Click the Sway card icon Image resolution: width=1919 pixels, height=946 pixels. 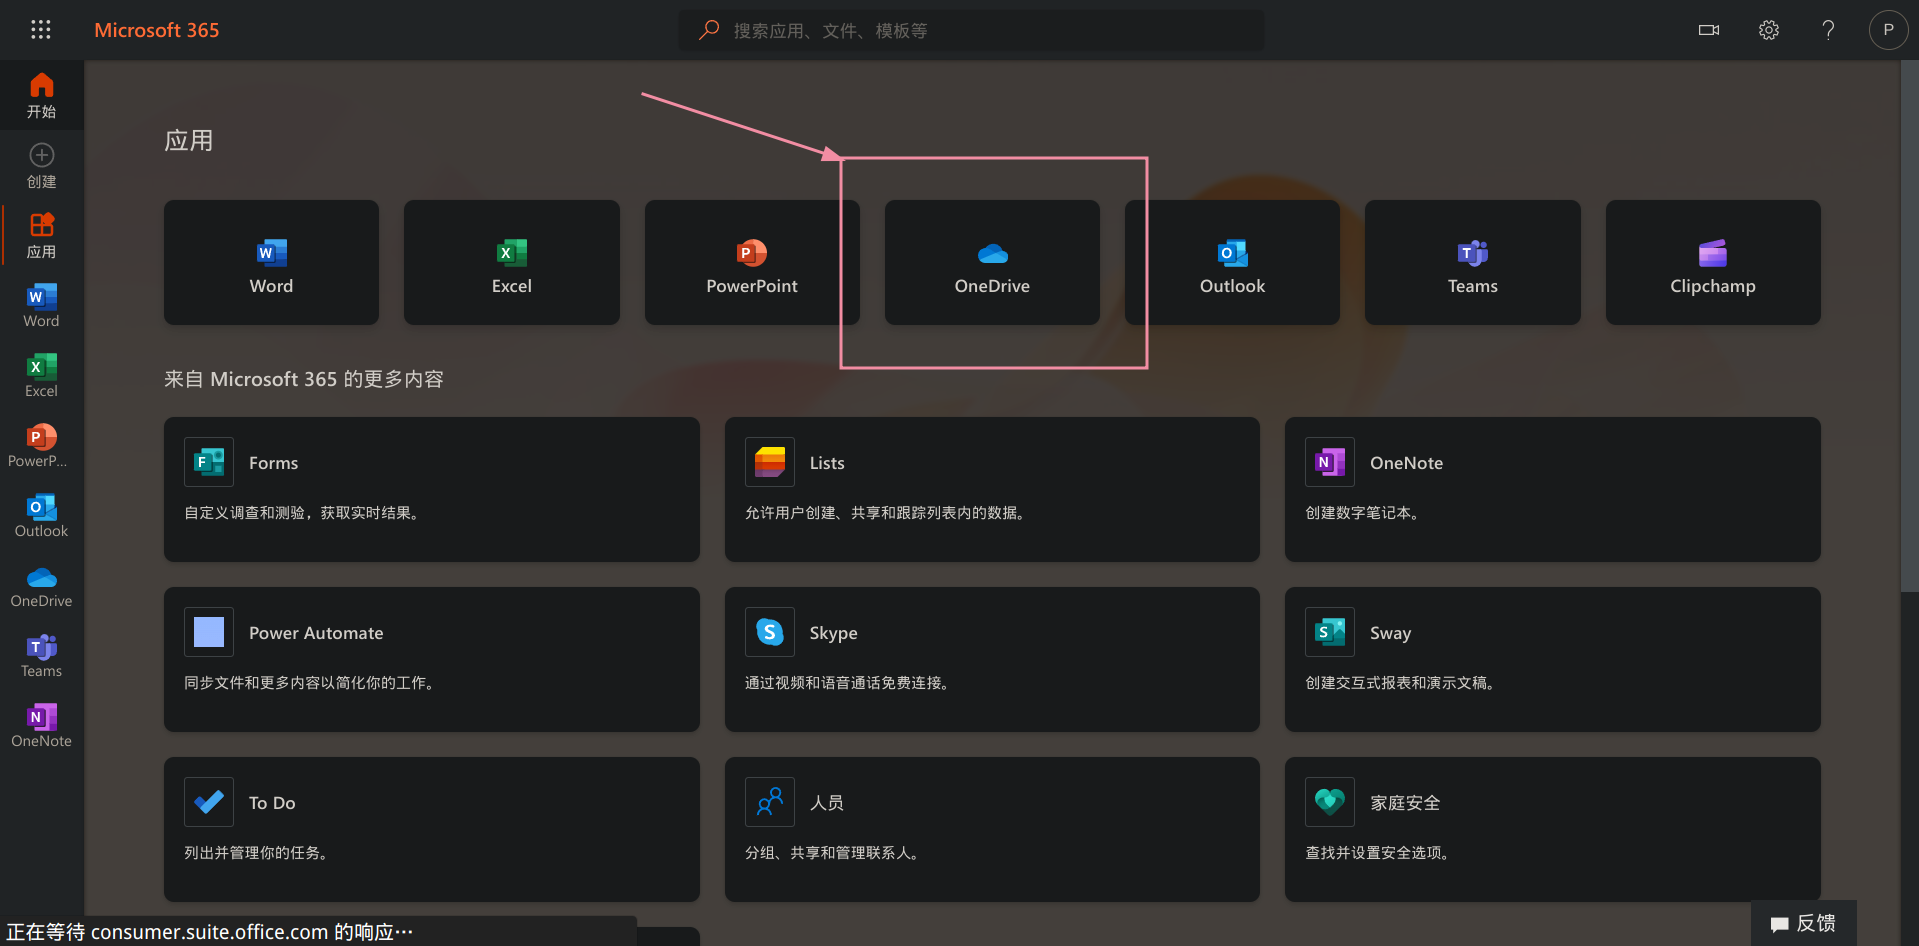pos(1330,632)
